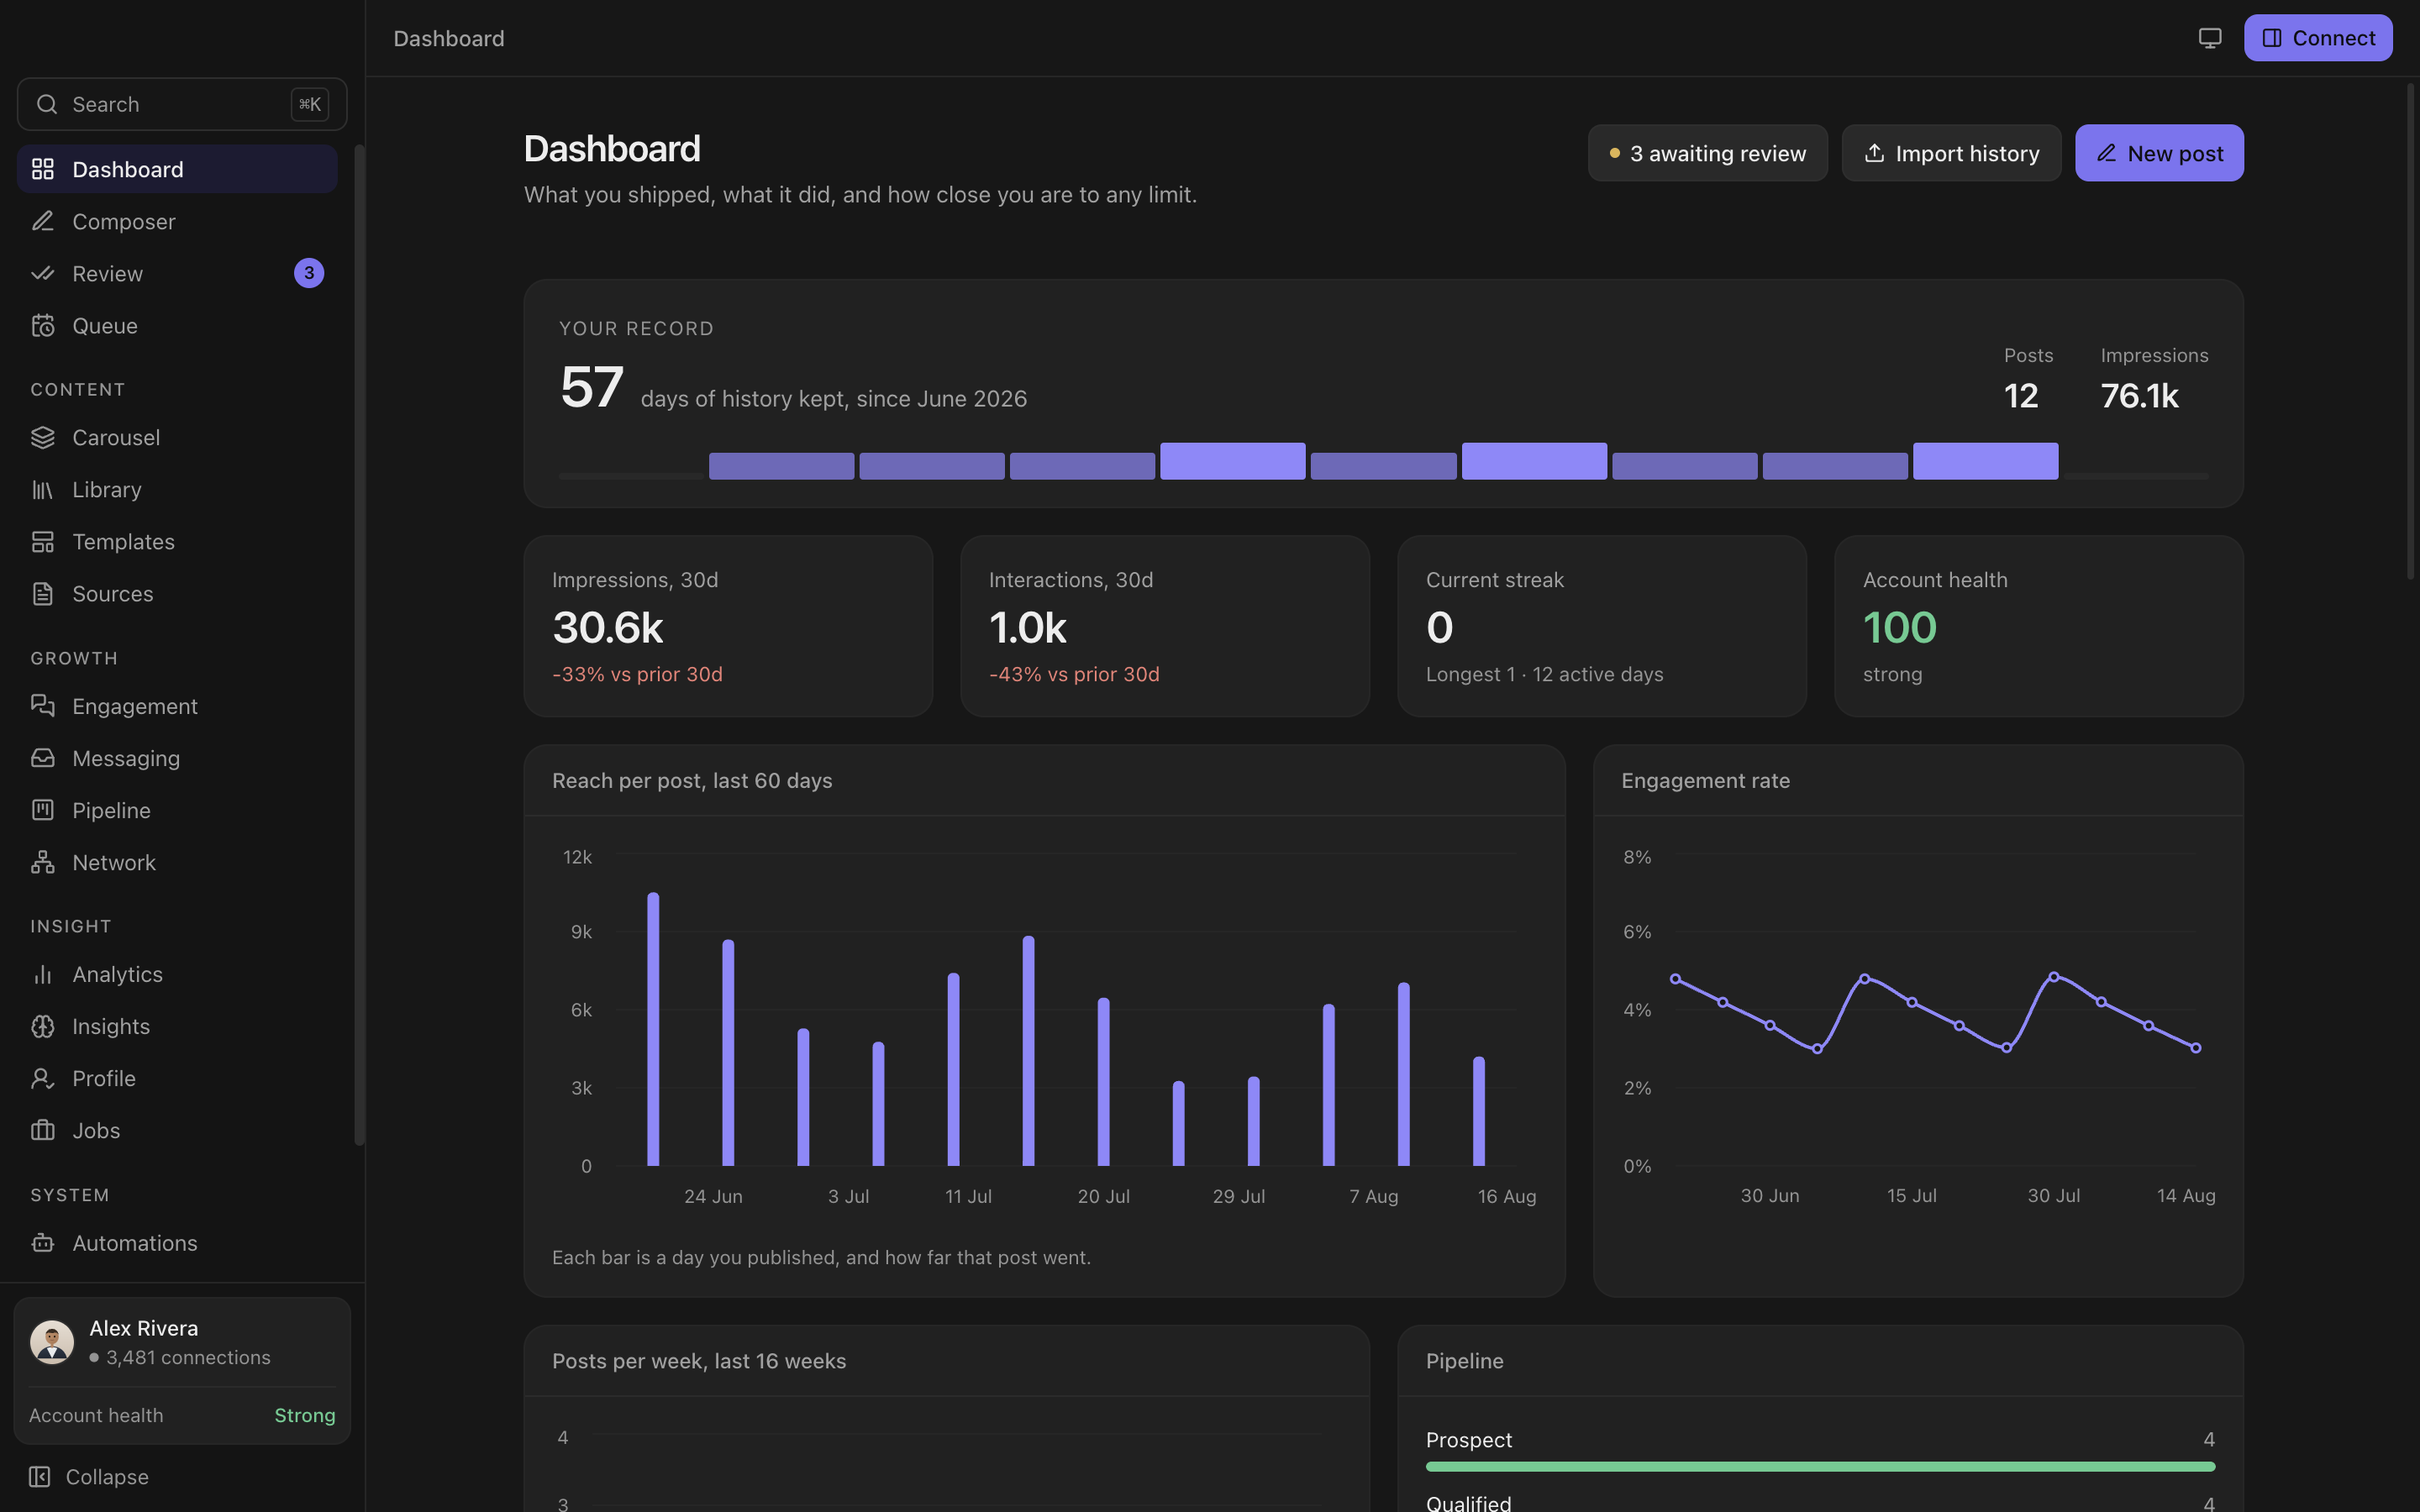Click the '-33% vs prior 30d' text
This screenshot has width=2420, height=1512.
coord(637,674)
